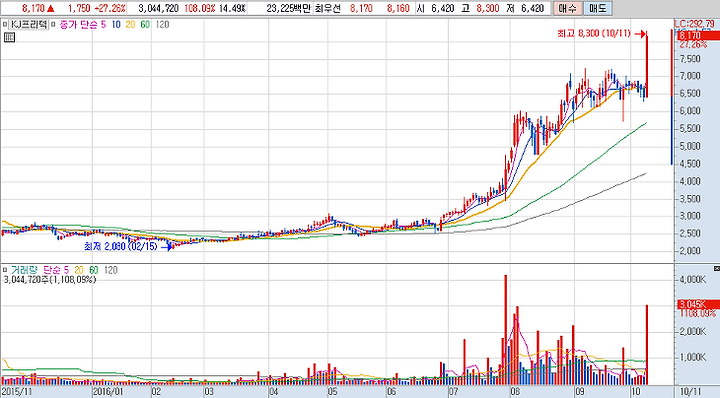Select price moving average 60
This screenshot has height=398, width=720.
click(x=145, y=24)
